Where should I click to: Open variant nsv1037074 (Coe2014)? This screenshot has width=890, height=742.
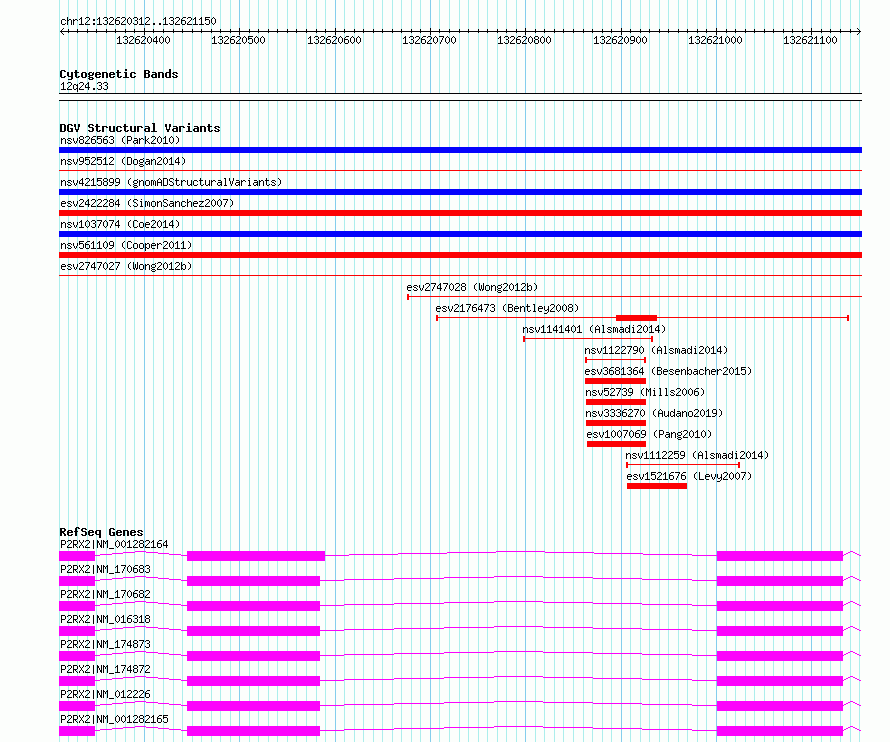(120, 224)
